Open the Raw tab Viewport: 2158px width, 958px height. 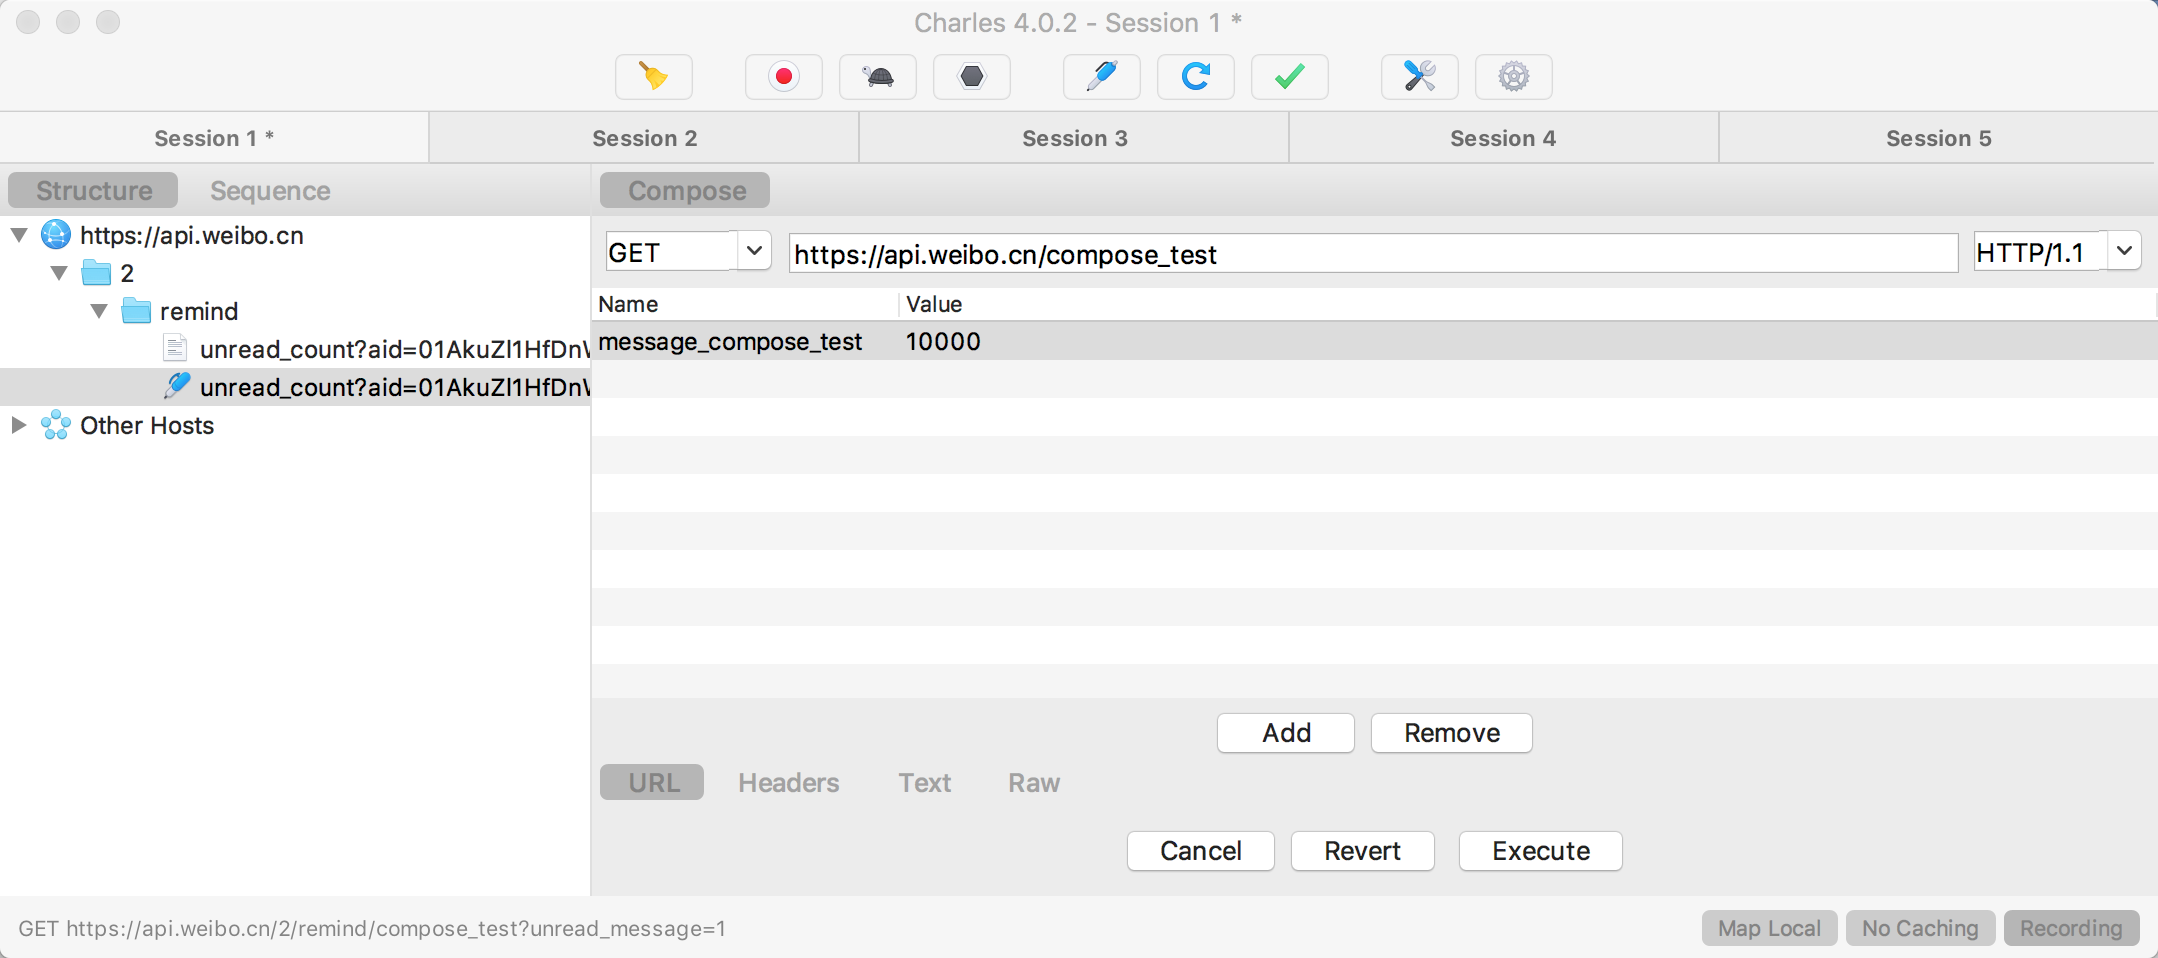pos(1034,782)
